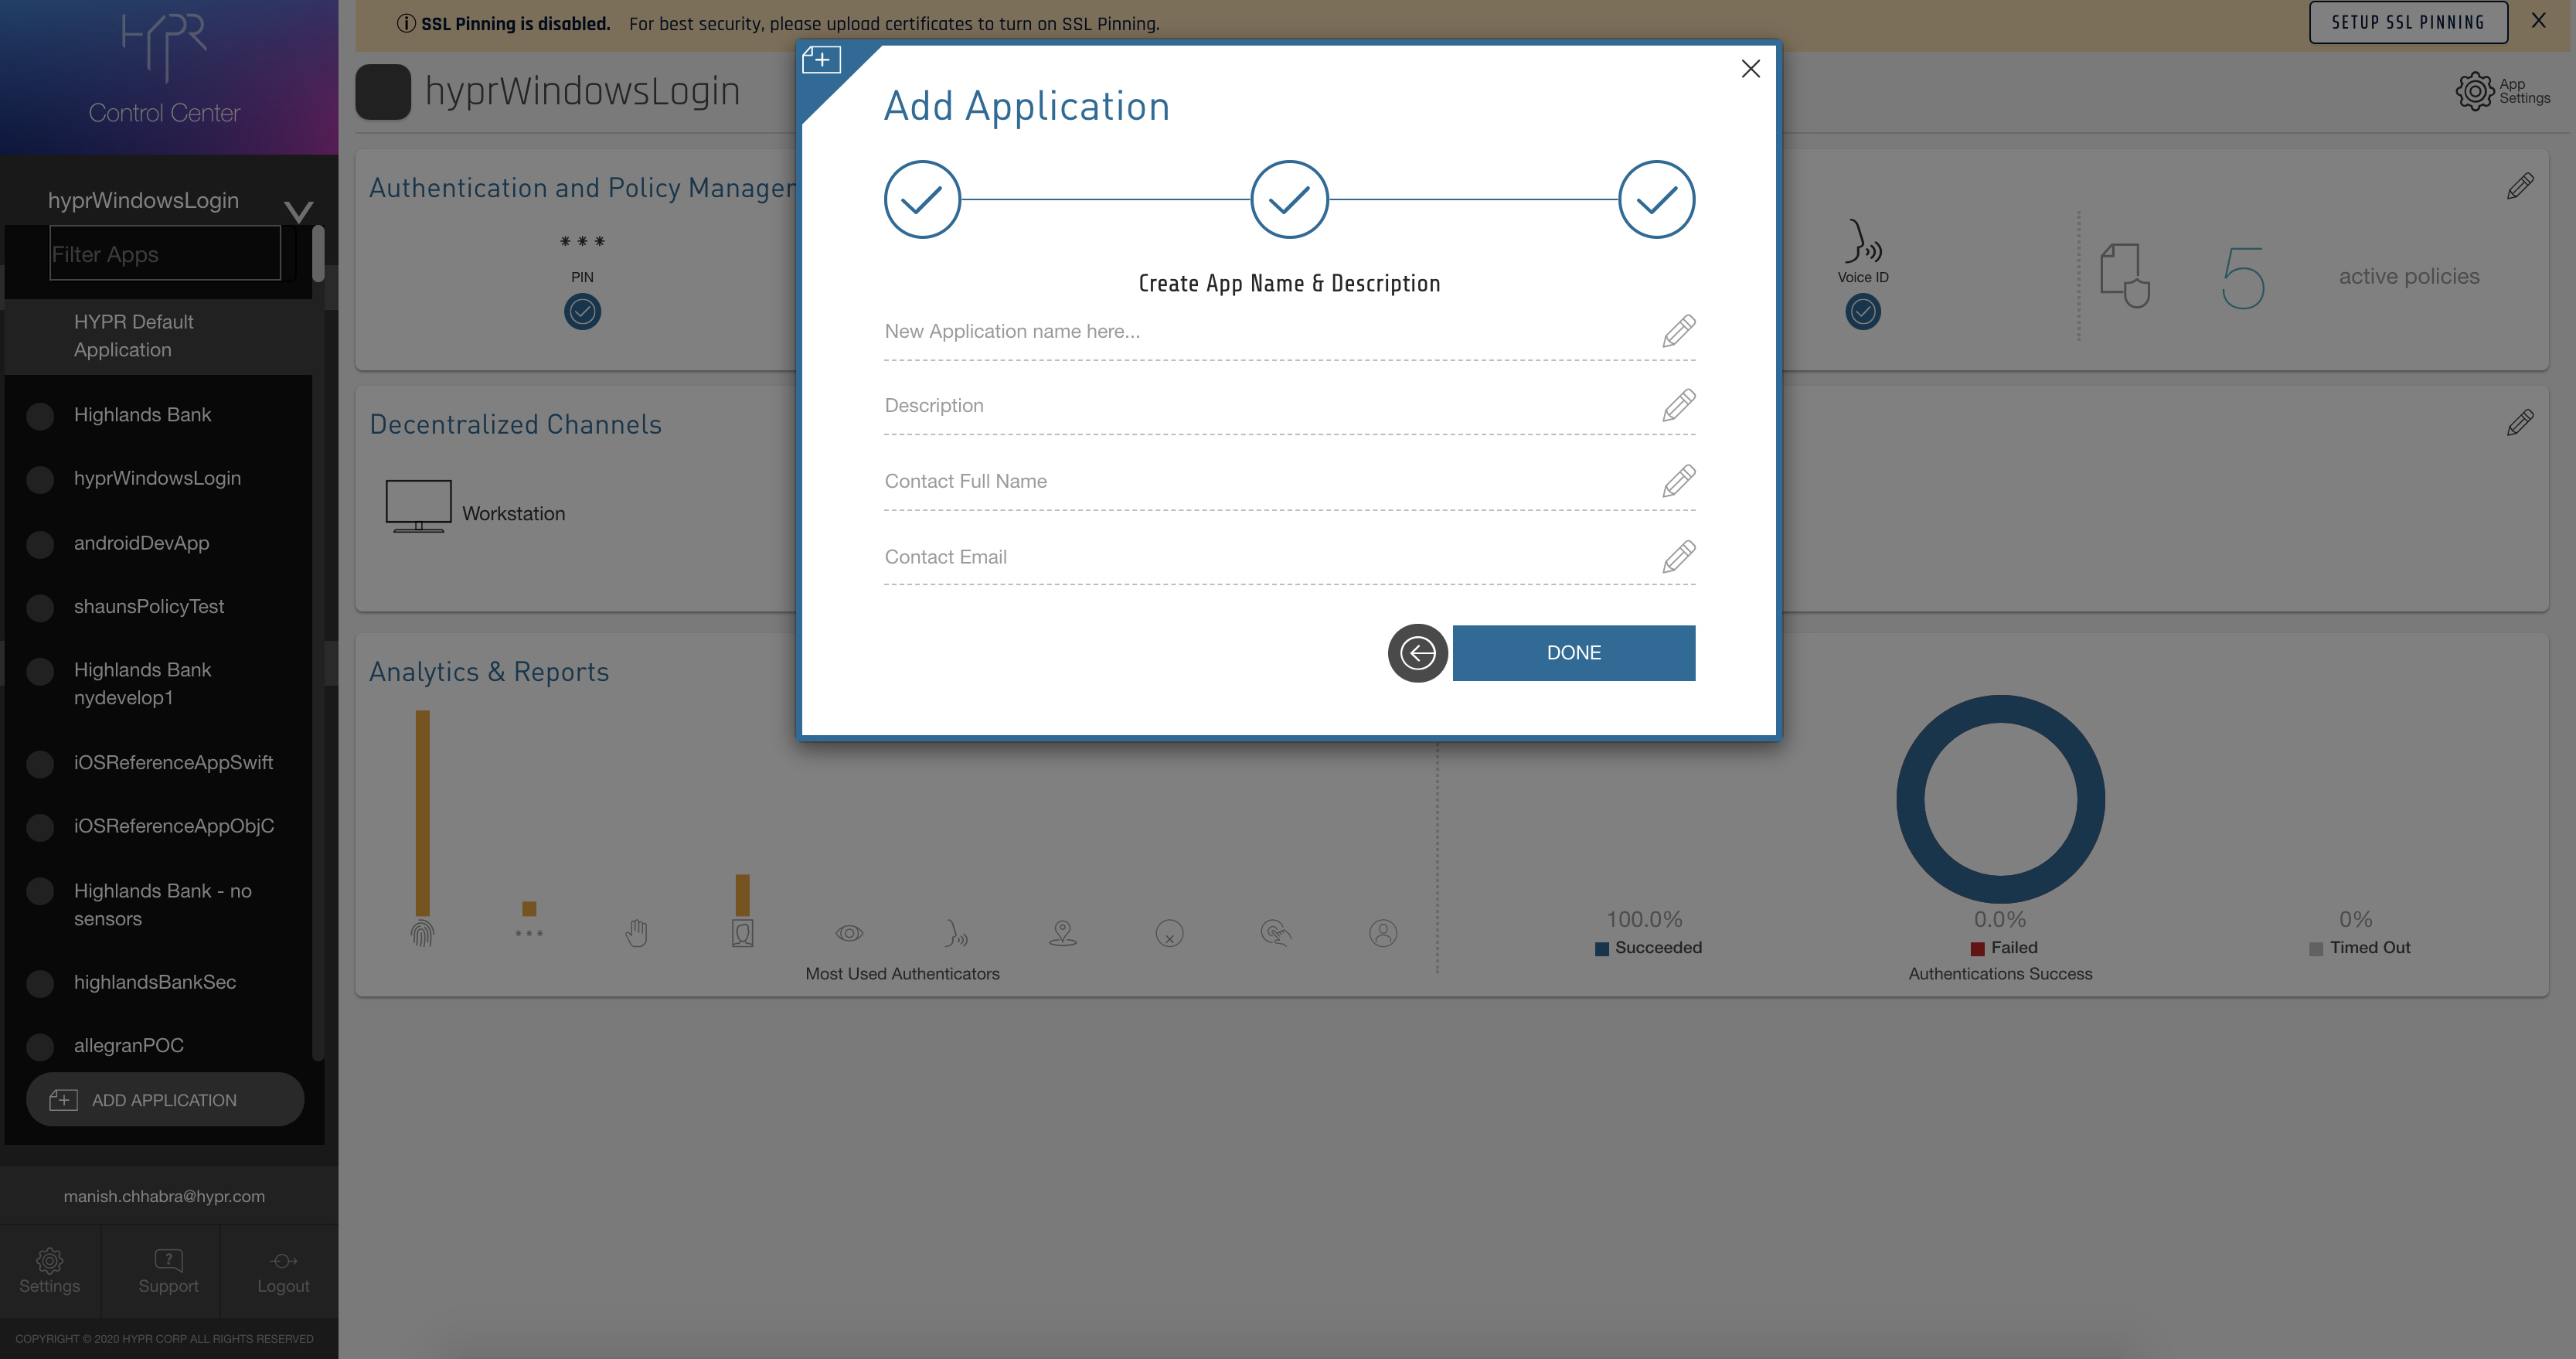Open Support from sidebar footer

tap(168, 1270)
